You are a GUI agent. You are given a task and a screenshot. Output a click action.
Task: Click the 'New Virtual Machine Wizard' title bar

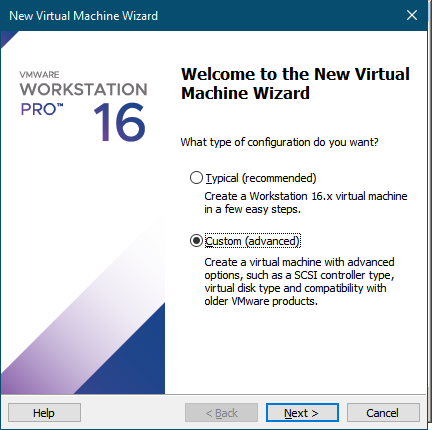click(x=83, y=16)
